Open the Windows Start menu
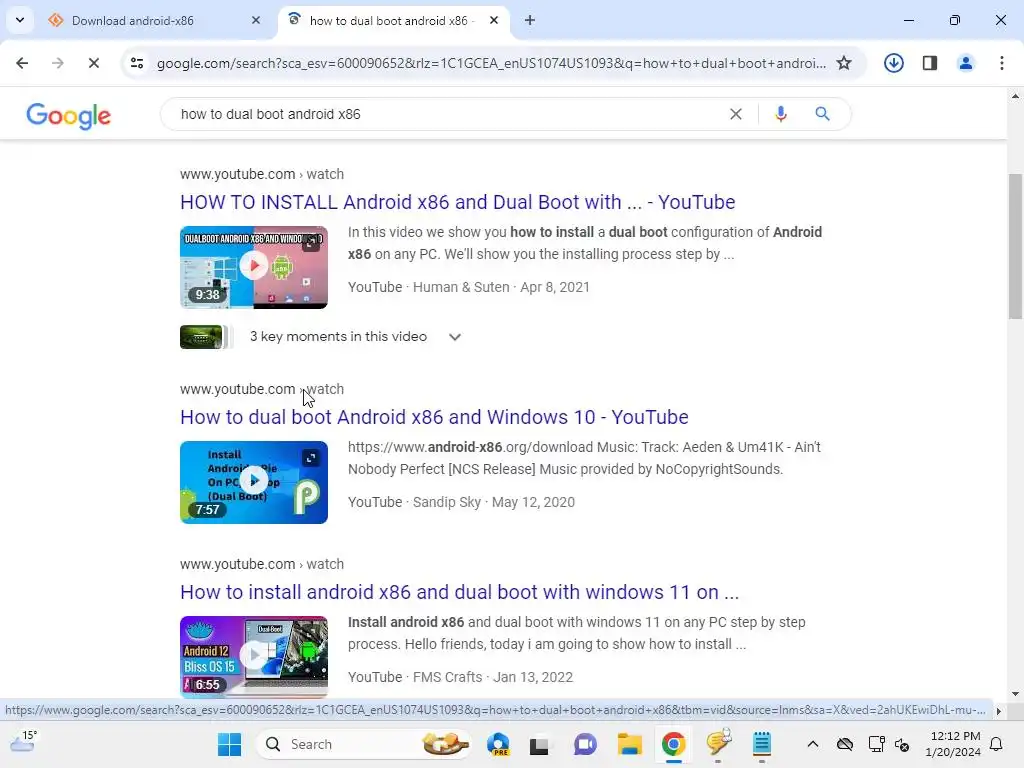The height and width of the screenshot is (768, 1024). [x=229, y=744]
